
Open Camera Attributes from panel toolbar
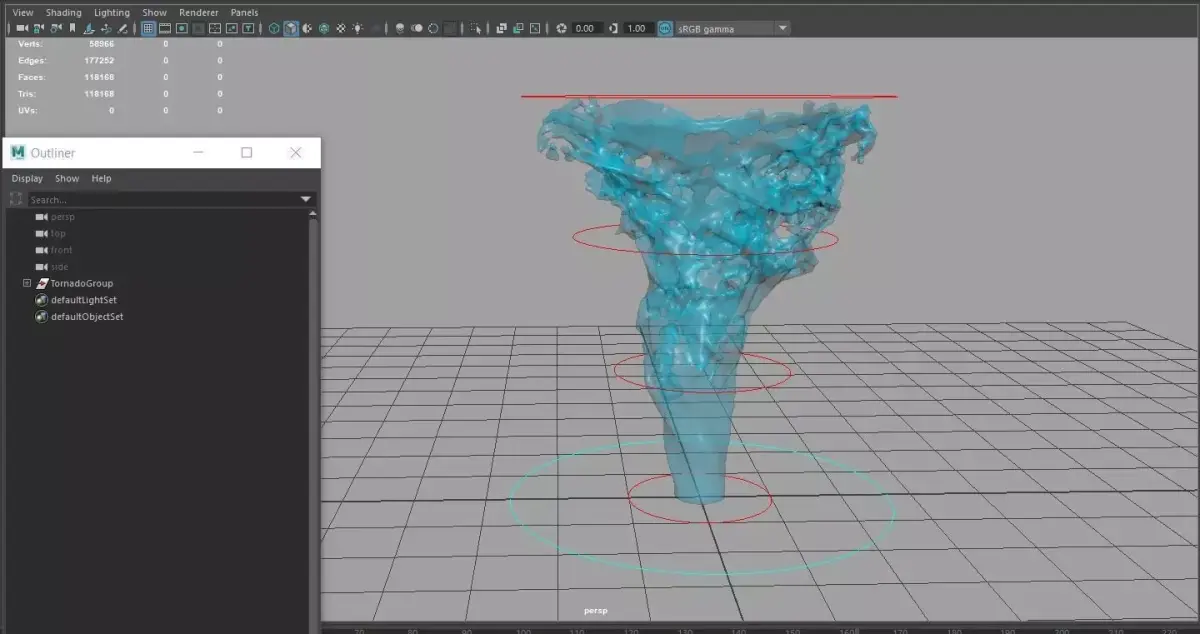pos(55,28)
